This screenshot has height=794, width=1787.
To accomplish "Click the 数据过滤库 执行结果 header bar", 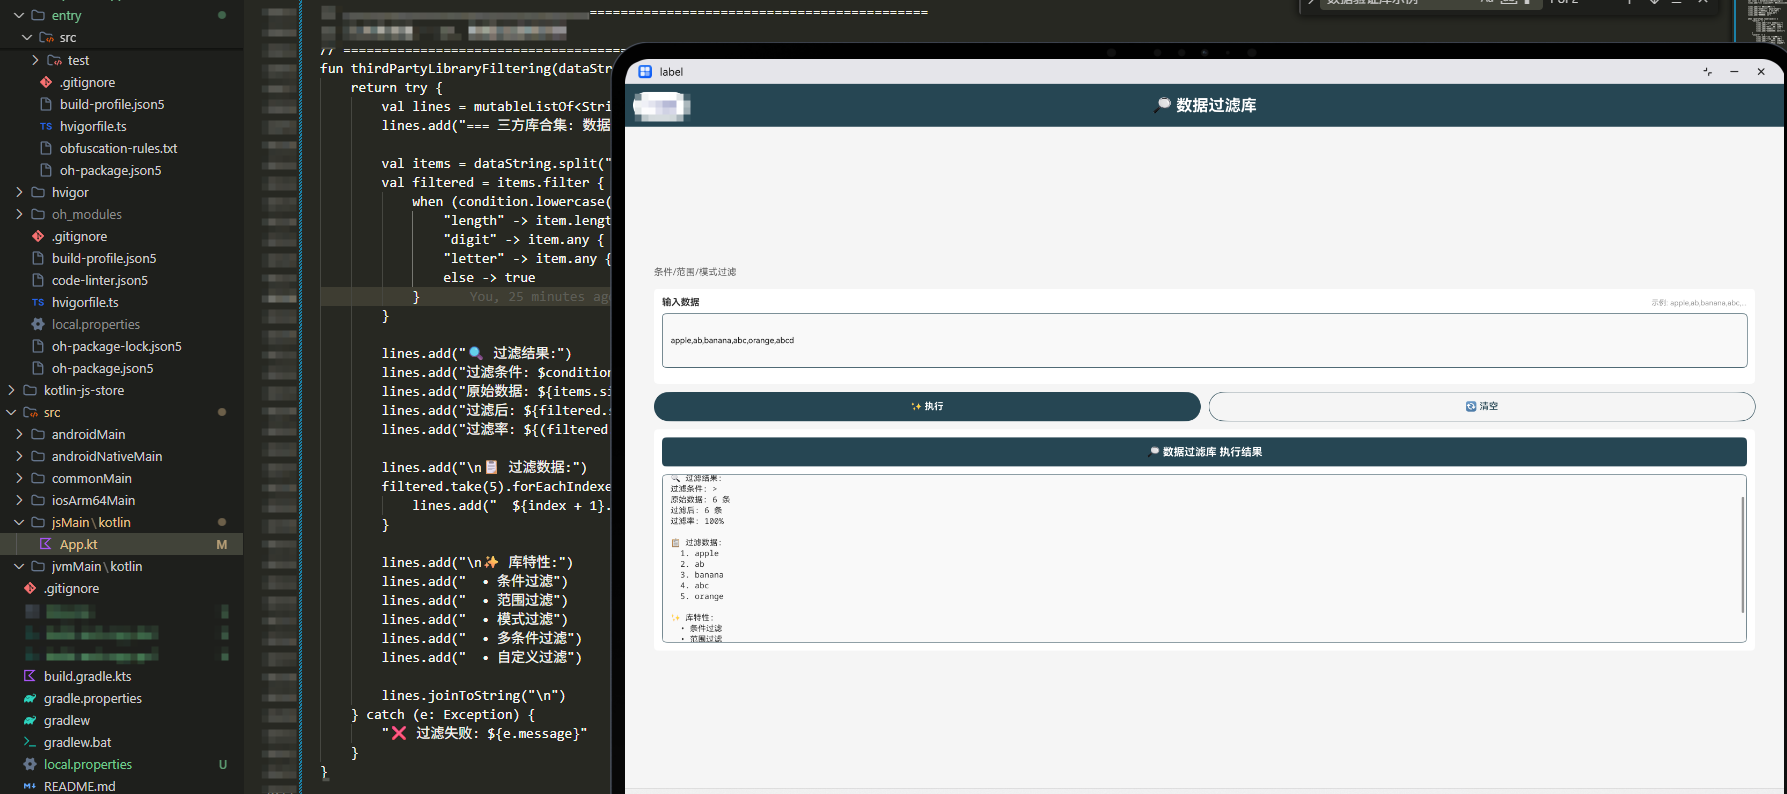I will coord(1204,452).
